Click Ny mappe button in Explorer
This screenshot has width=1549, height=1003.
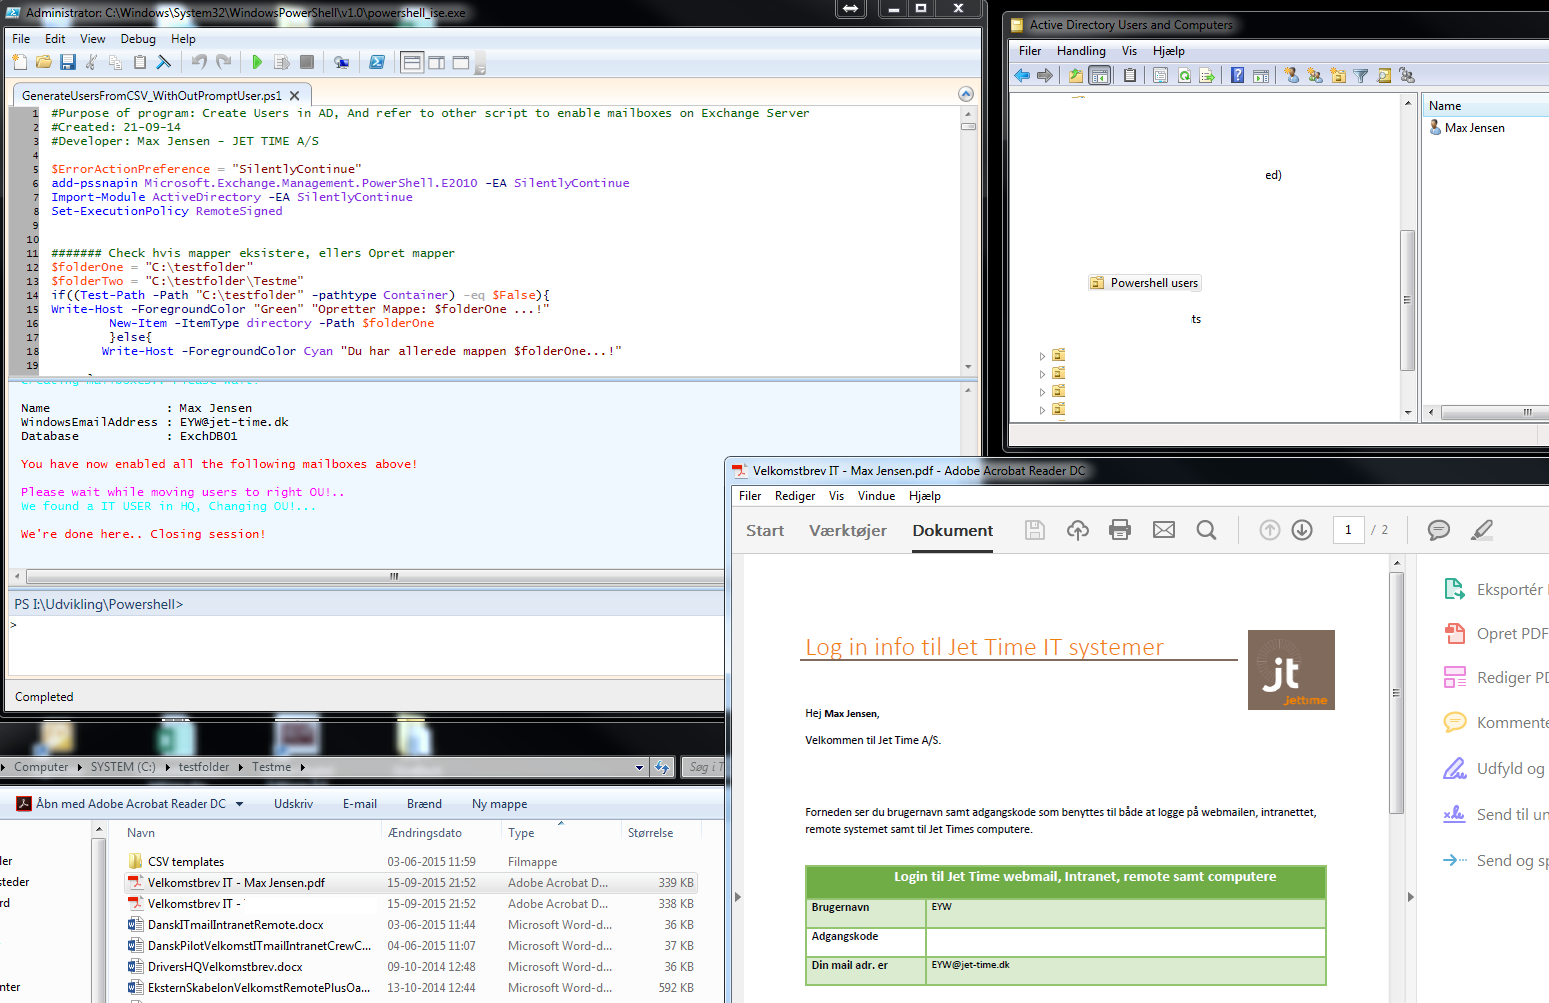499,804
